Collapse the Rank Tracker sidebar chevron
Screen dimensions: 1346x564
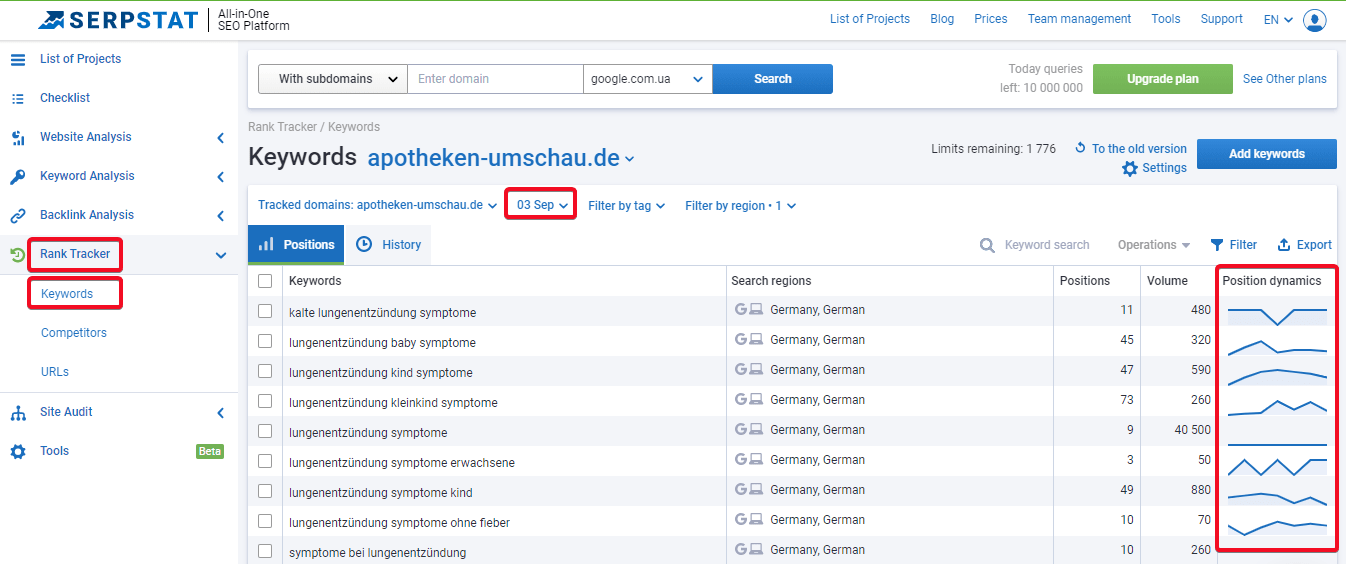[221, 255]
